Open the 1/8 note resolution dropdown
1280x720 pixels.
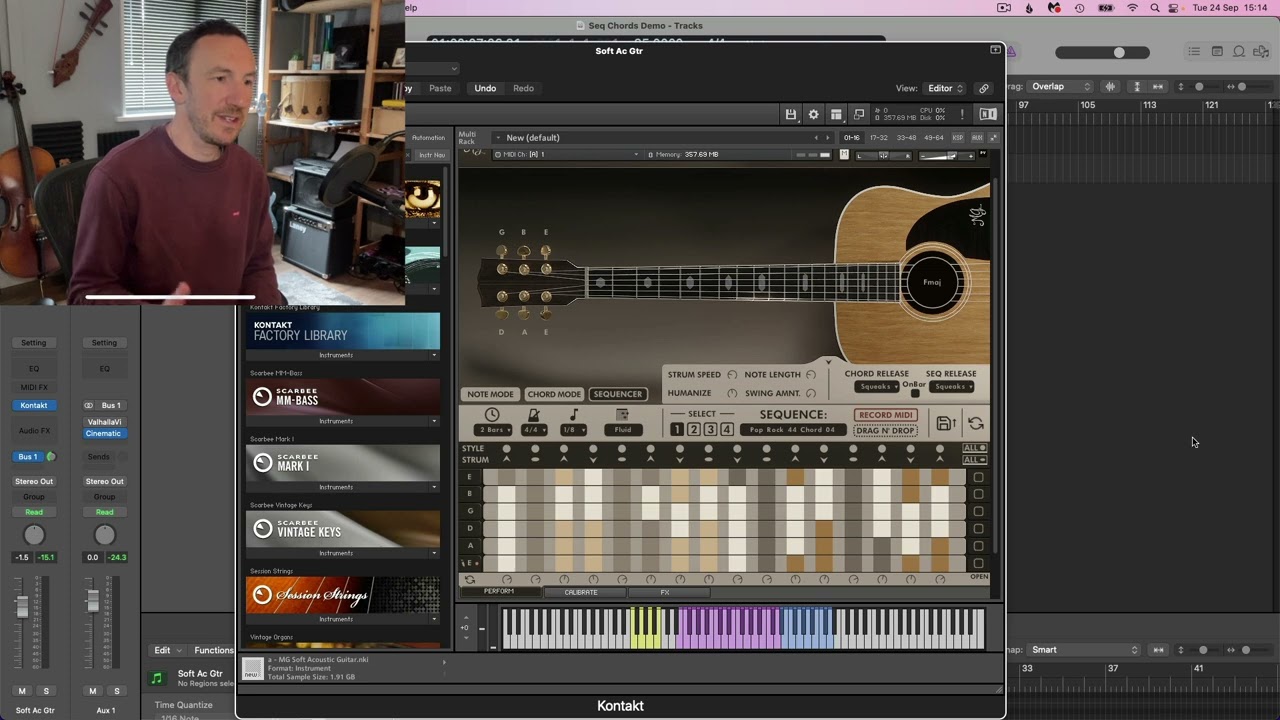click(574, 430)
